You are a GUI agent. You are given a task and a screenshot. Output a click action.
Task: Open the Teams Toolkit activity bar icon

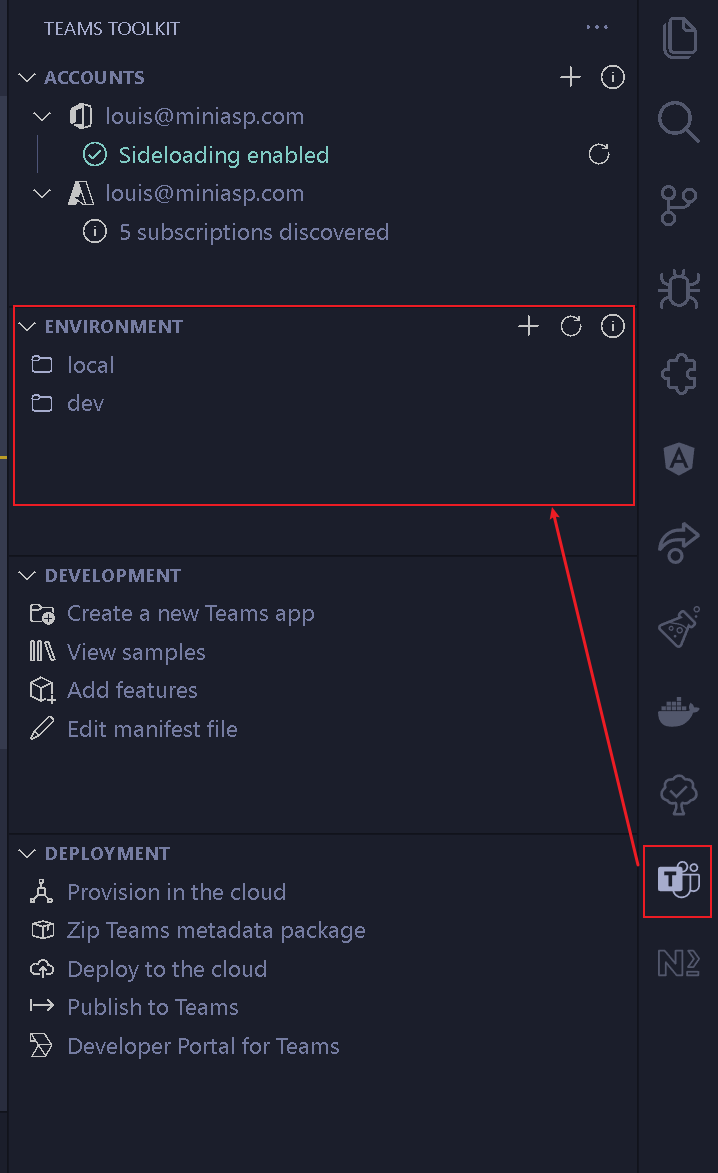[678, 880]
